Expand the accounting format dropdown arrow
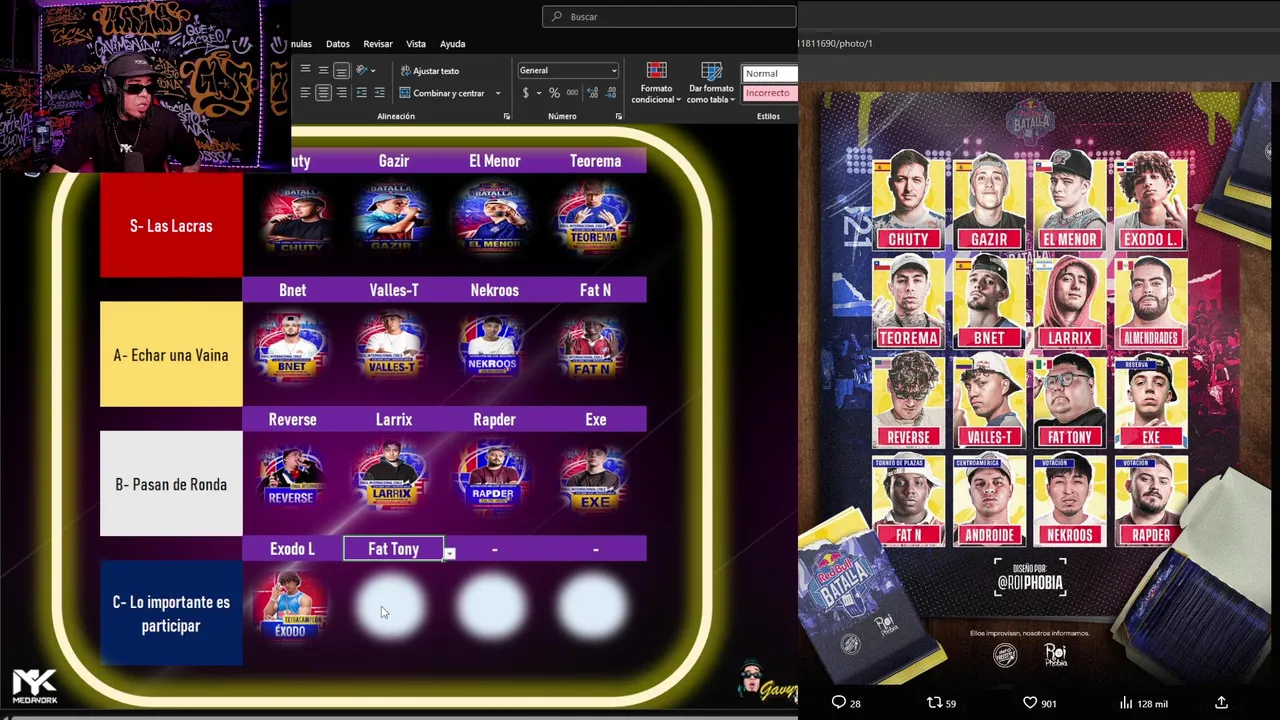Screen dimensions: 1280x720 [538, 93]
